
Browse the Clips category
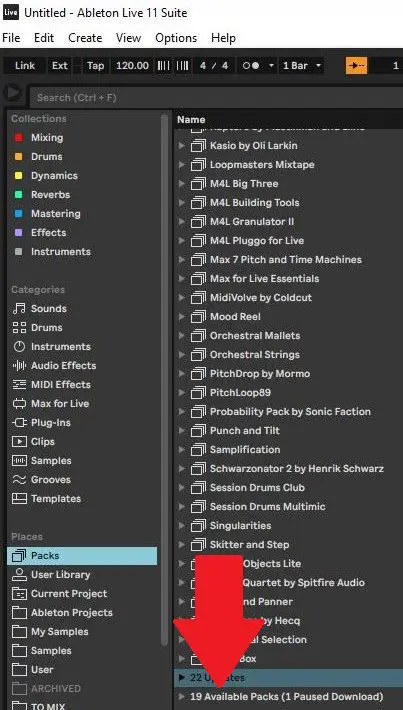click(34, 441)
